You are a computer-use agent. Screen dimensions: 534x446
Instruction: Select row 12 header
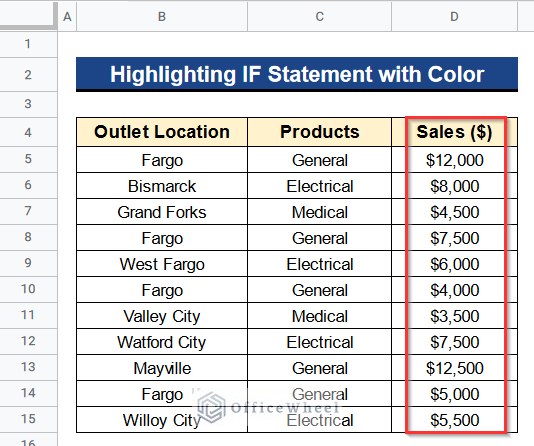[x=28, y=341]
